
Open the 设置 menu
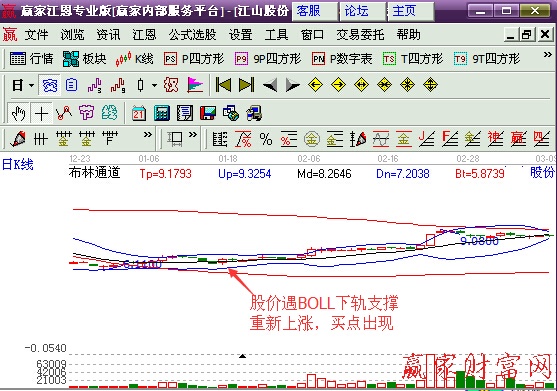point(240,35)
